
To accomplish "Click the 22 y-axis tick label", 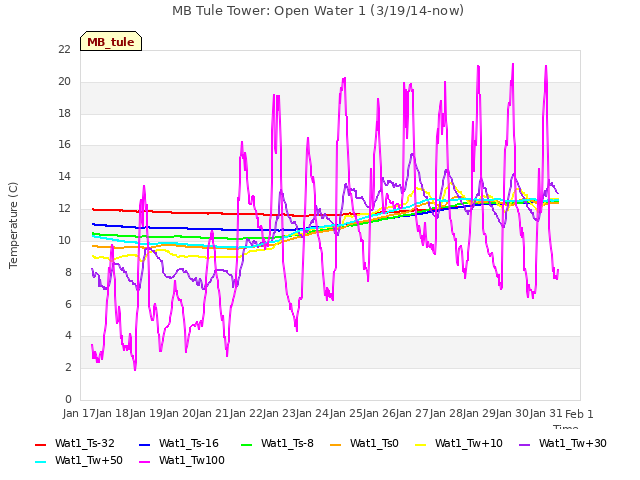I will click(x=64, y=49).
